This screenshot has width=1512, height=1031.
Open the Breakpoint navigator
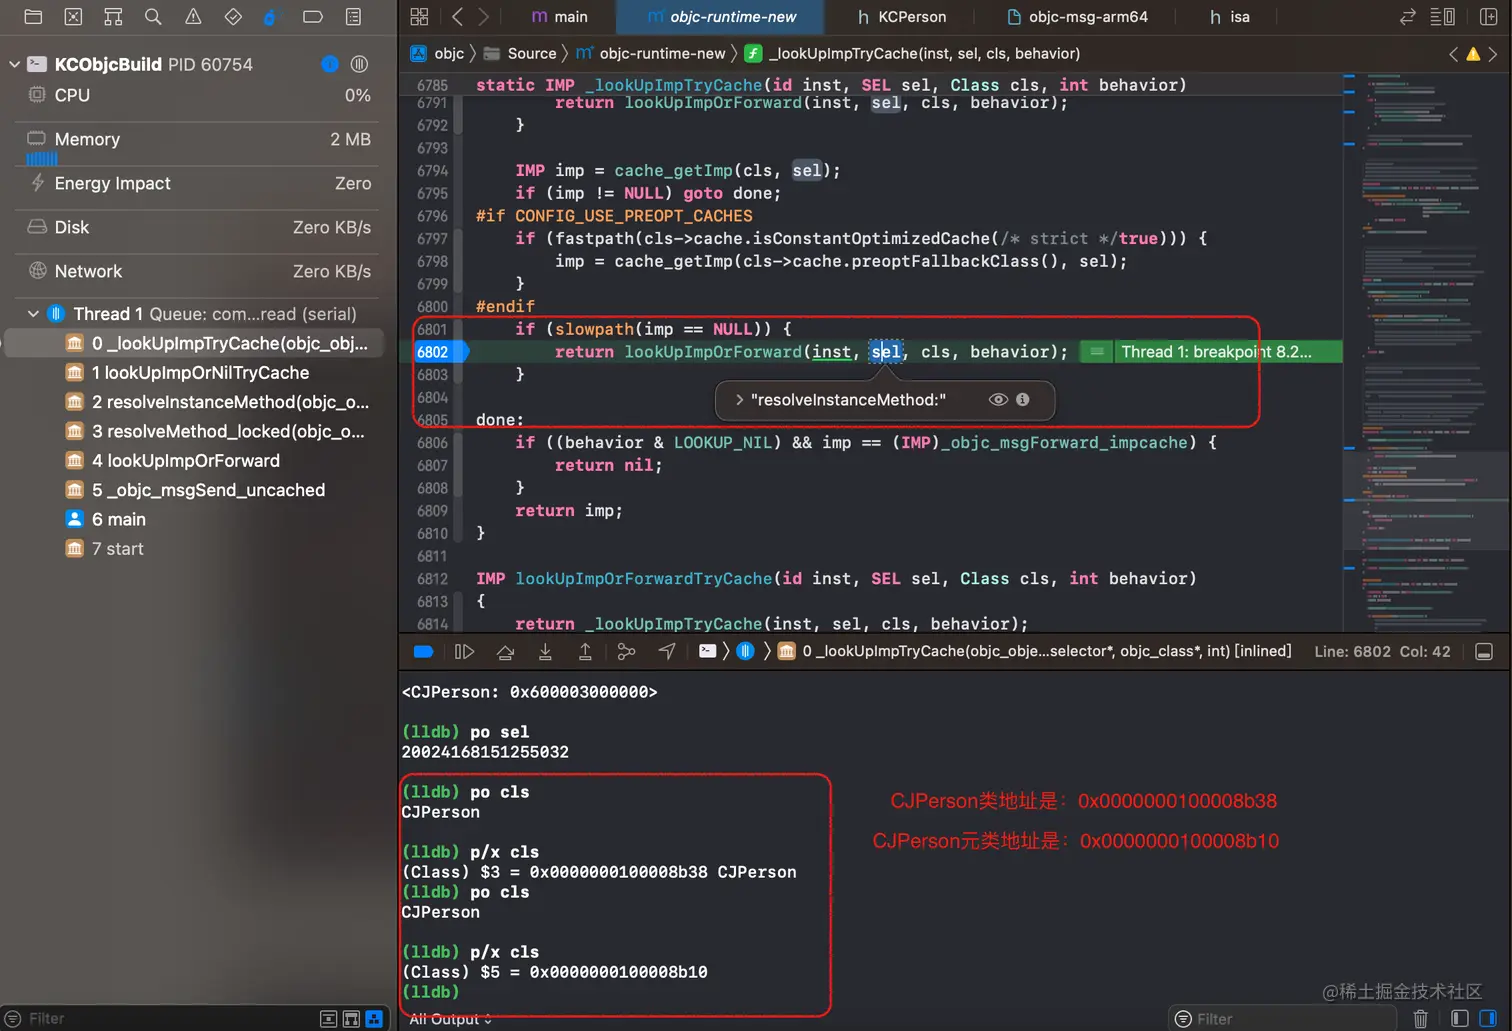(313, 16)
